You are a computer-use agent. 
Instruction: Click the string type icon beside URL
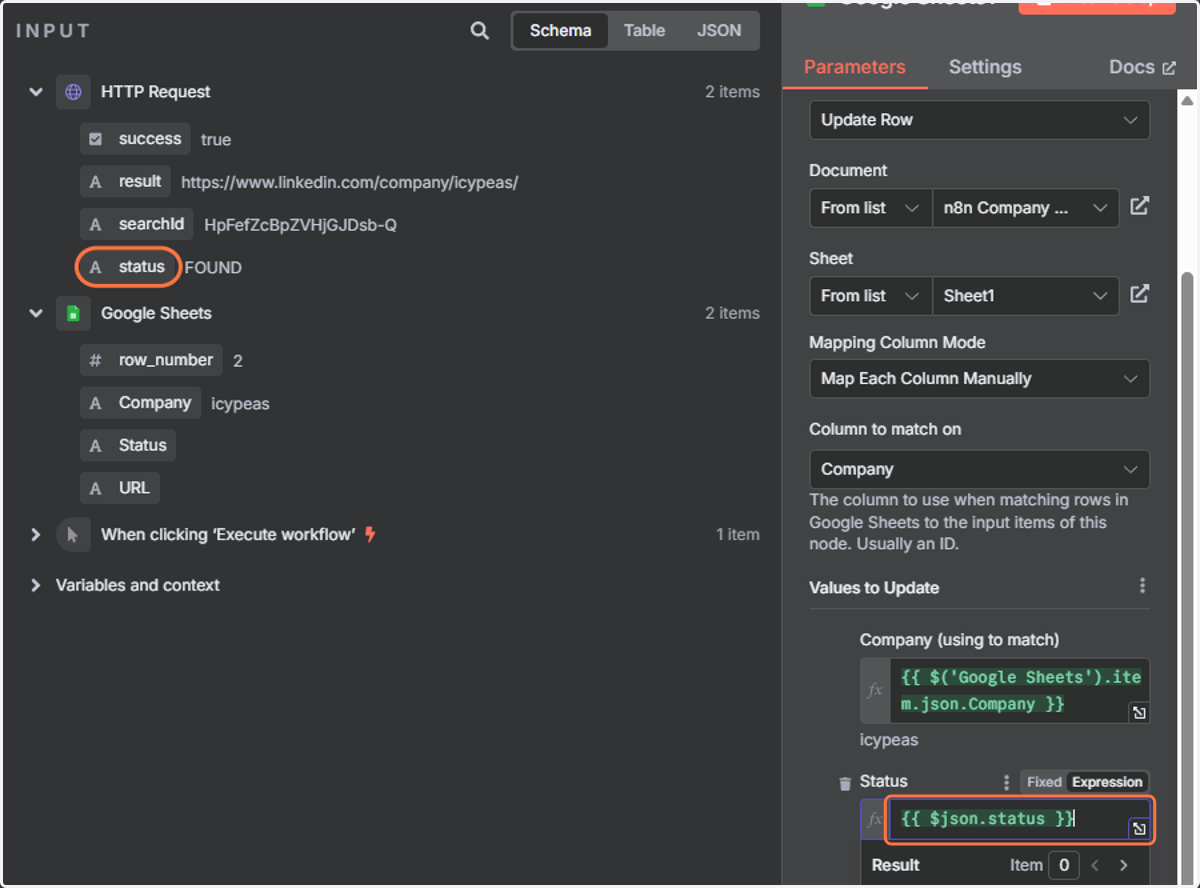pyautogui.click(x=96, y=488)
